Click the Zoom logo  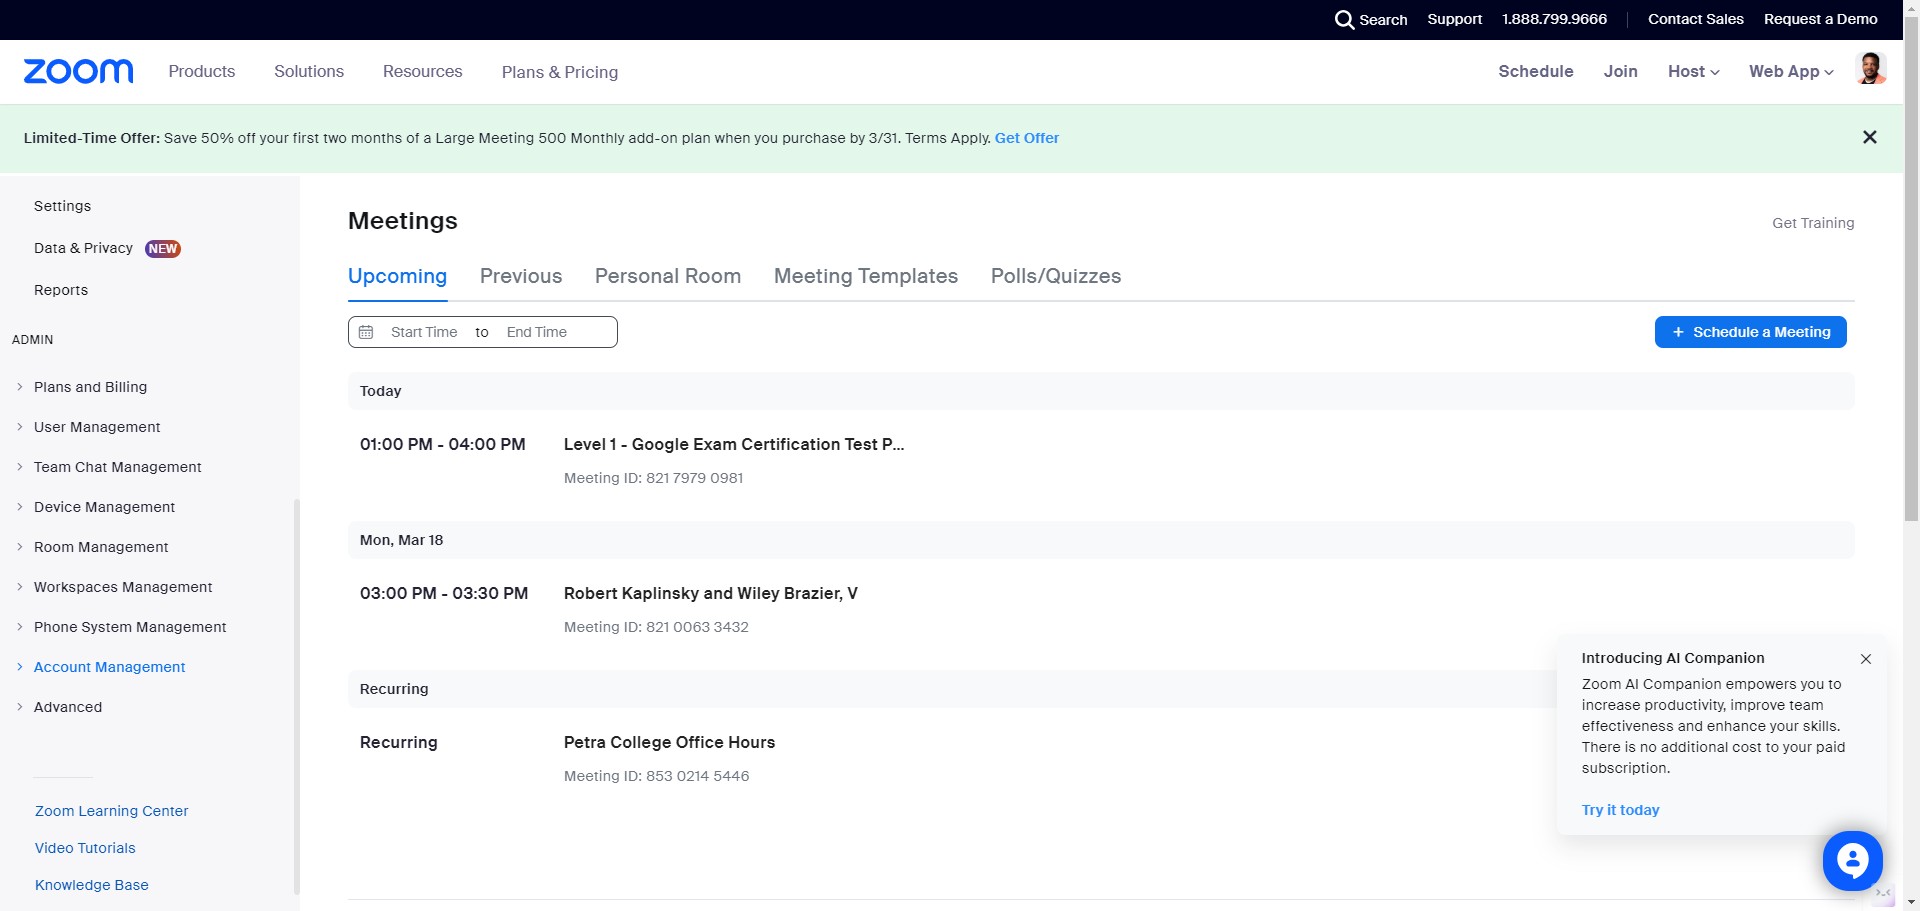click(x=78, y=71)
